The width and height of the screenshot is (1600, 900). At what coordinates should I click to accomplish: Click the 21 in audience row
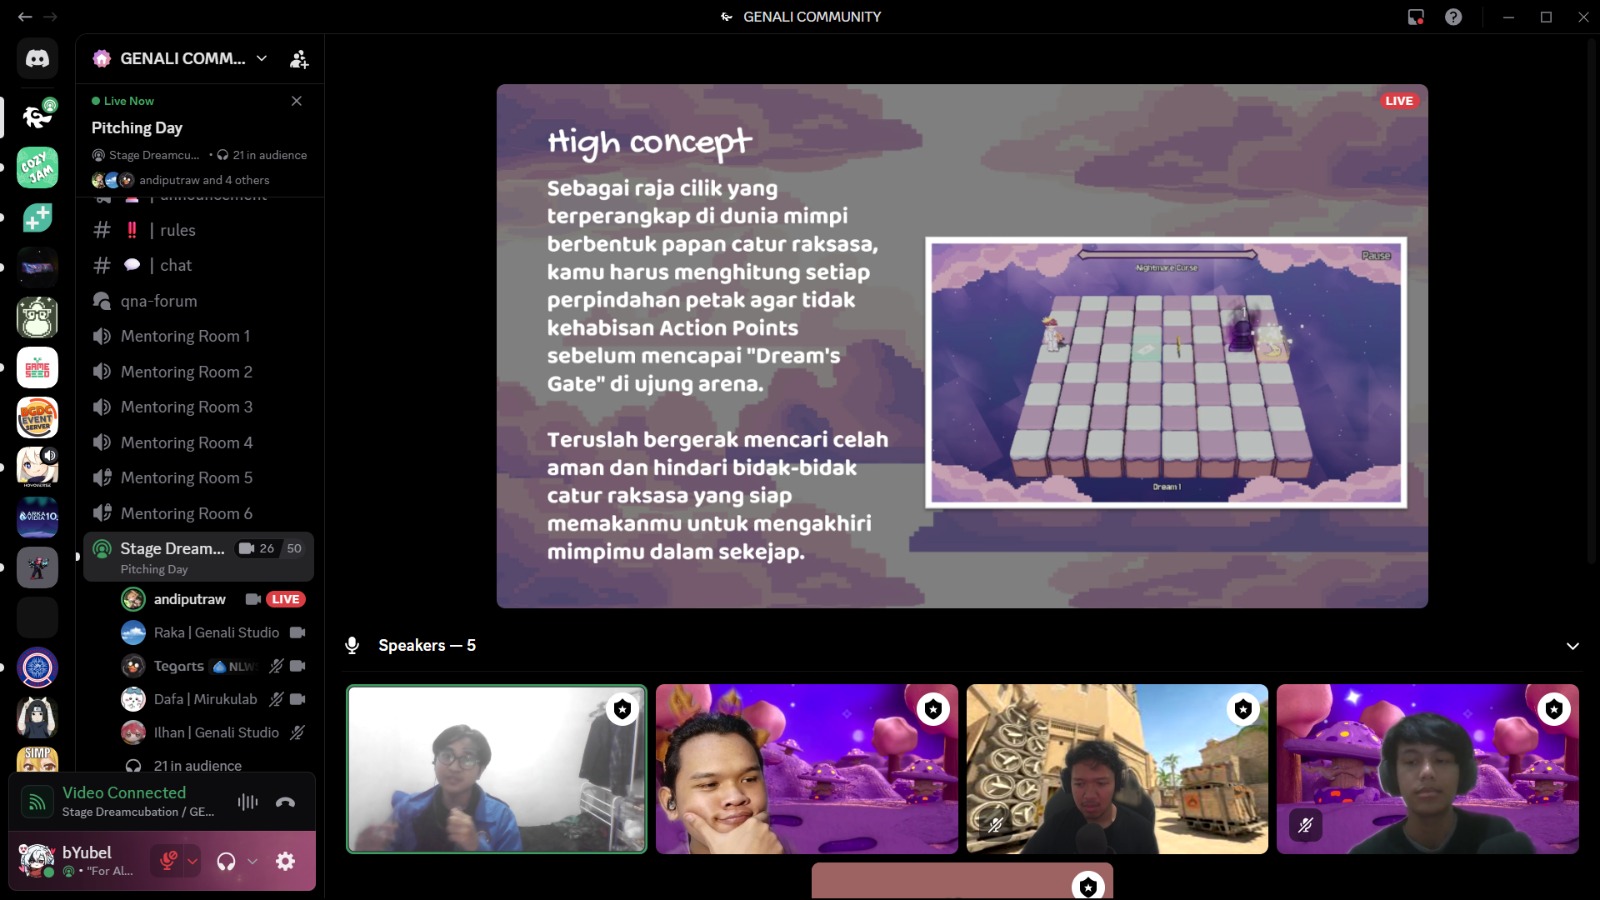click(214, 766)
